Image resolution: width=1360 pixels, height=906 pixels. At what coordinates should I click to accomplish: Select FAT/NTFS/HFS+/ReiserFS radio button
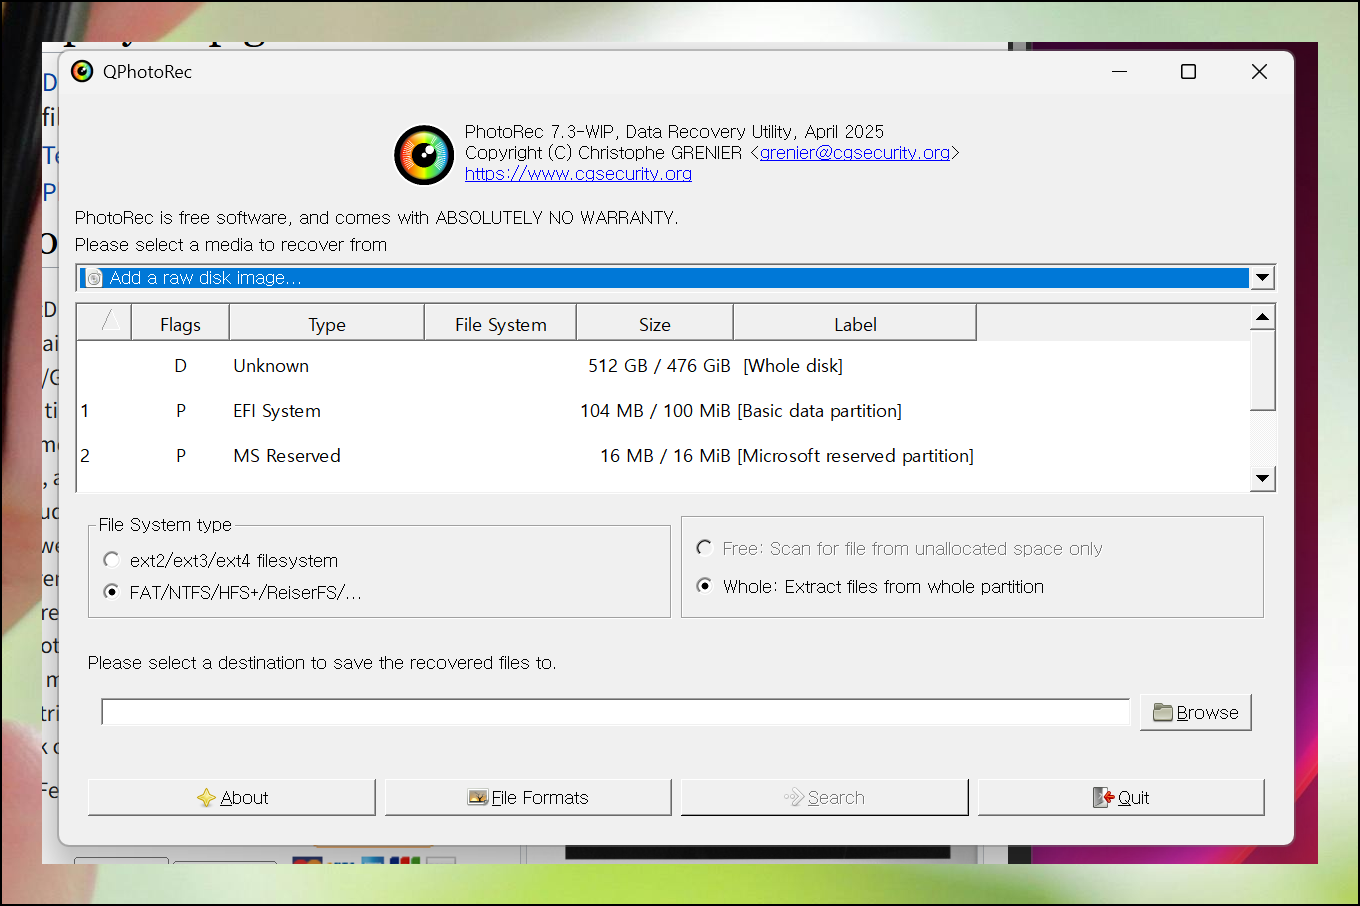pyautogui.click(x=112, y=592)
